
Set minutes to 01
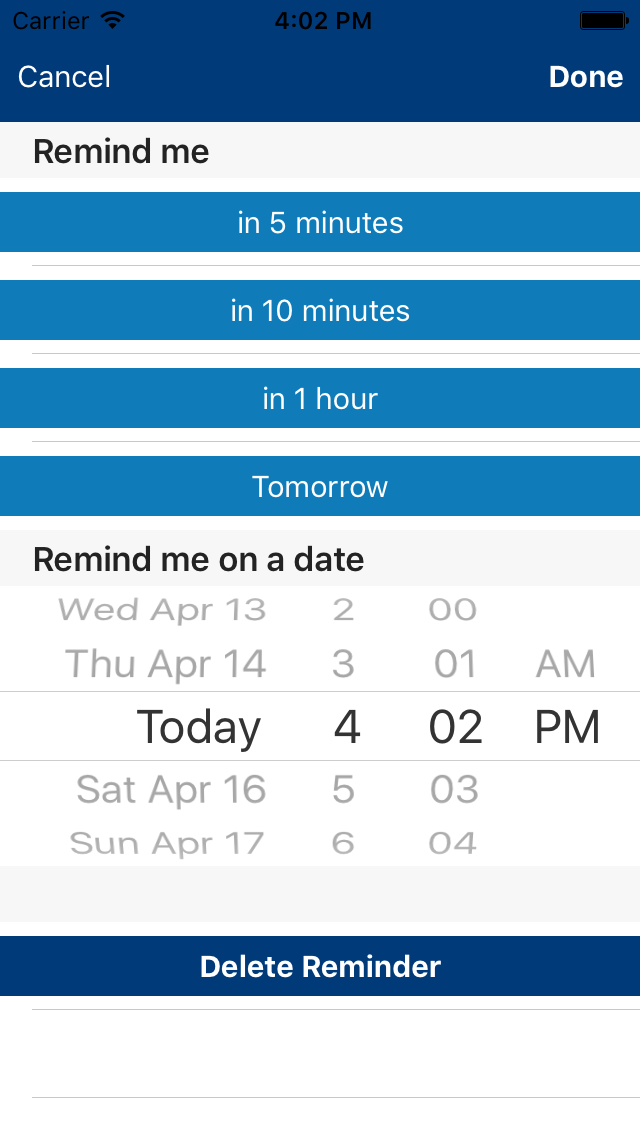[455, 664]
